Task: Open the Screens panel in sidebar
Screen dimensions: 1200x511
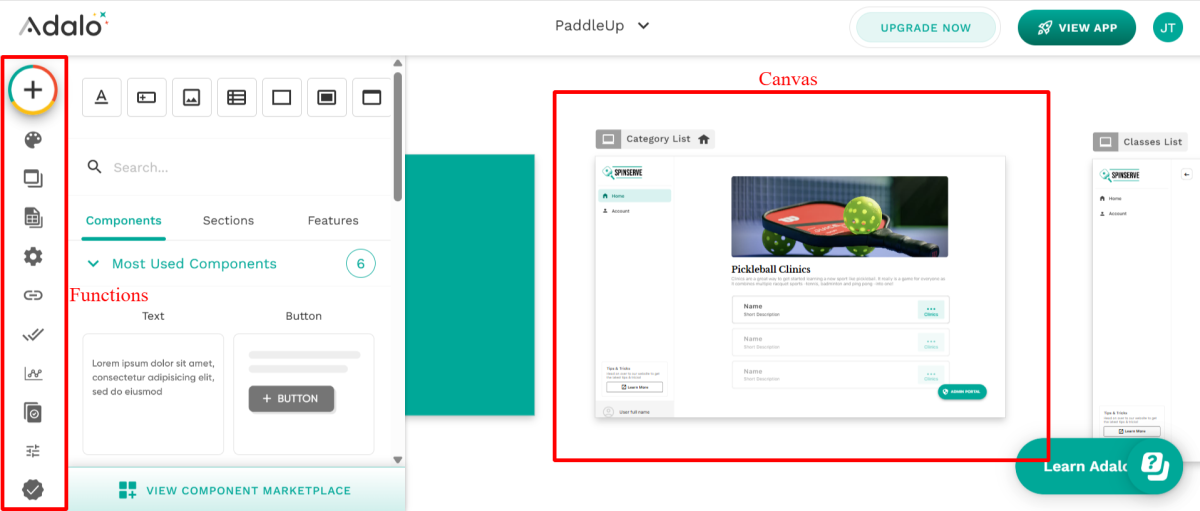Action: [33, 179]
